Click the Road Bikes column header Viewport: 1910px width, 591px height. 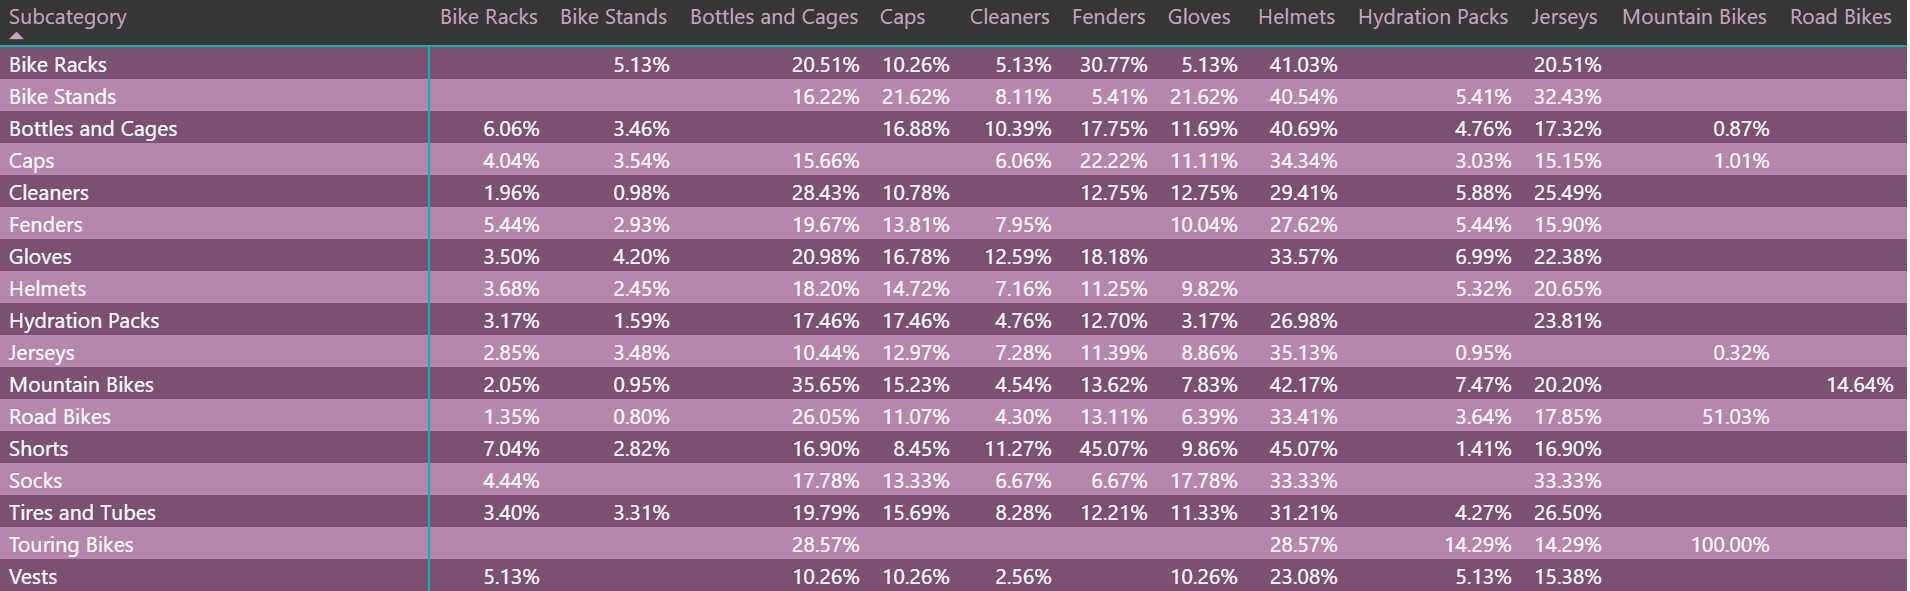tap(1841, 17)
